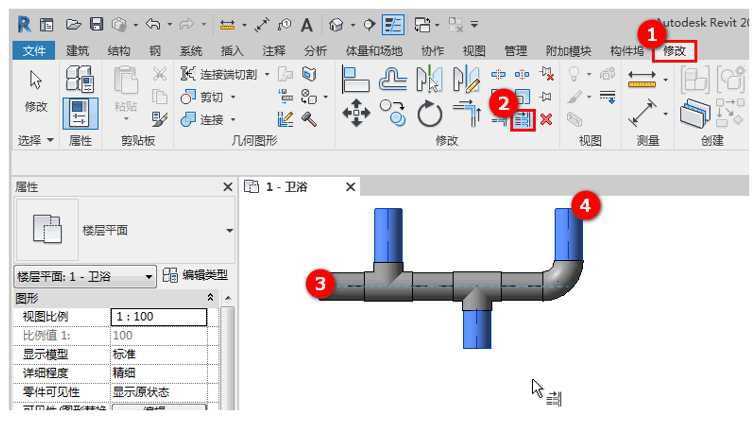Select the Rotate tool

point(429,115)
